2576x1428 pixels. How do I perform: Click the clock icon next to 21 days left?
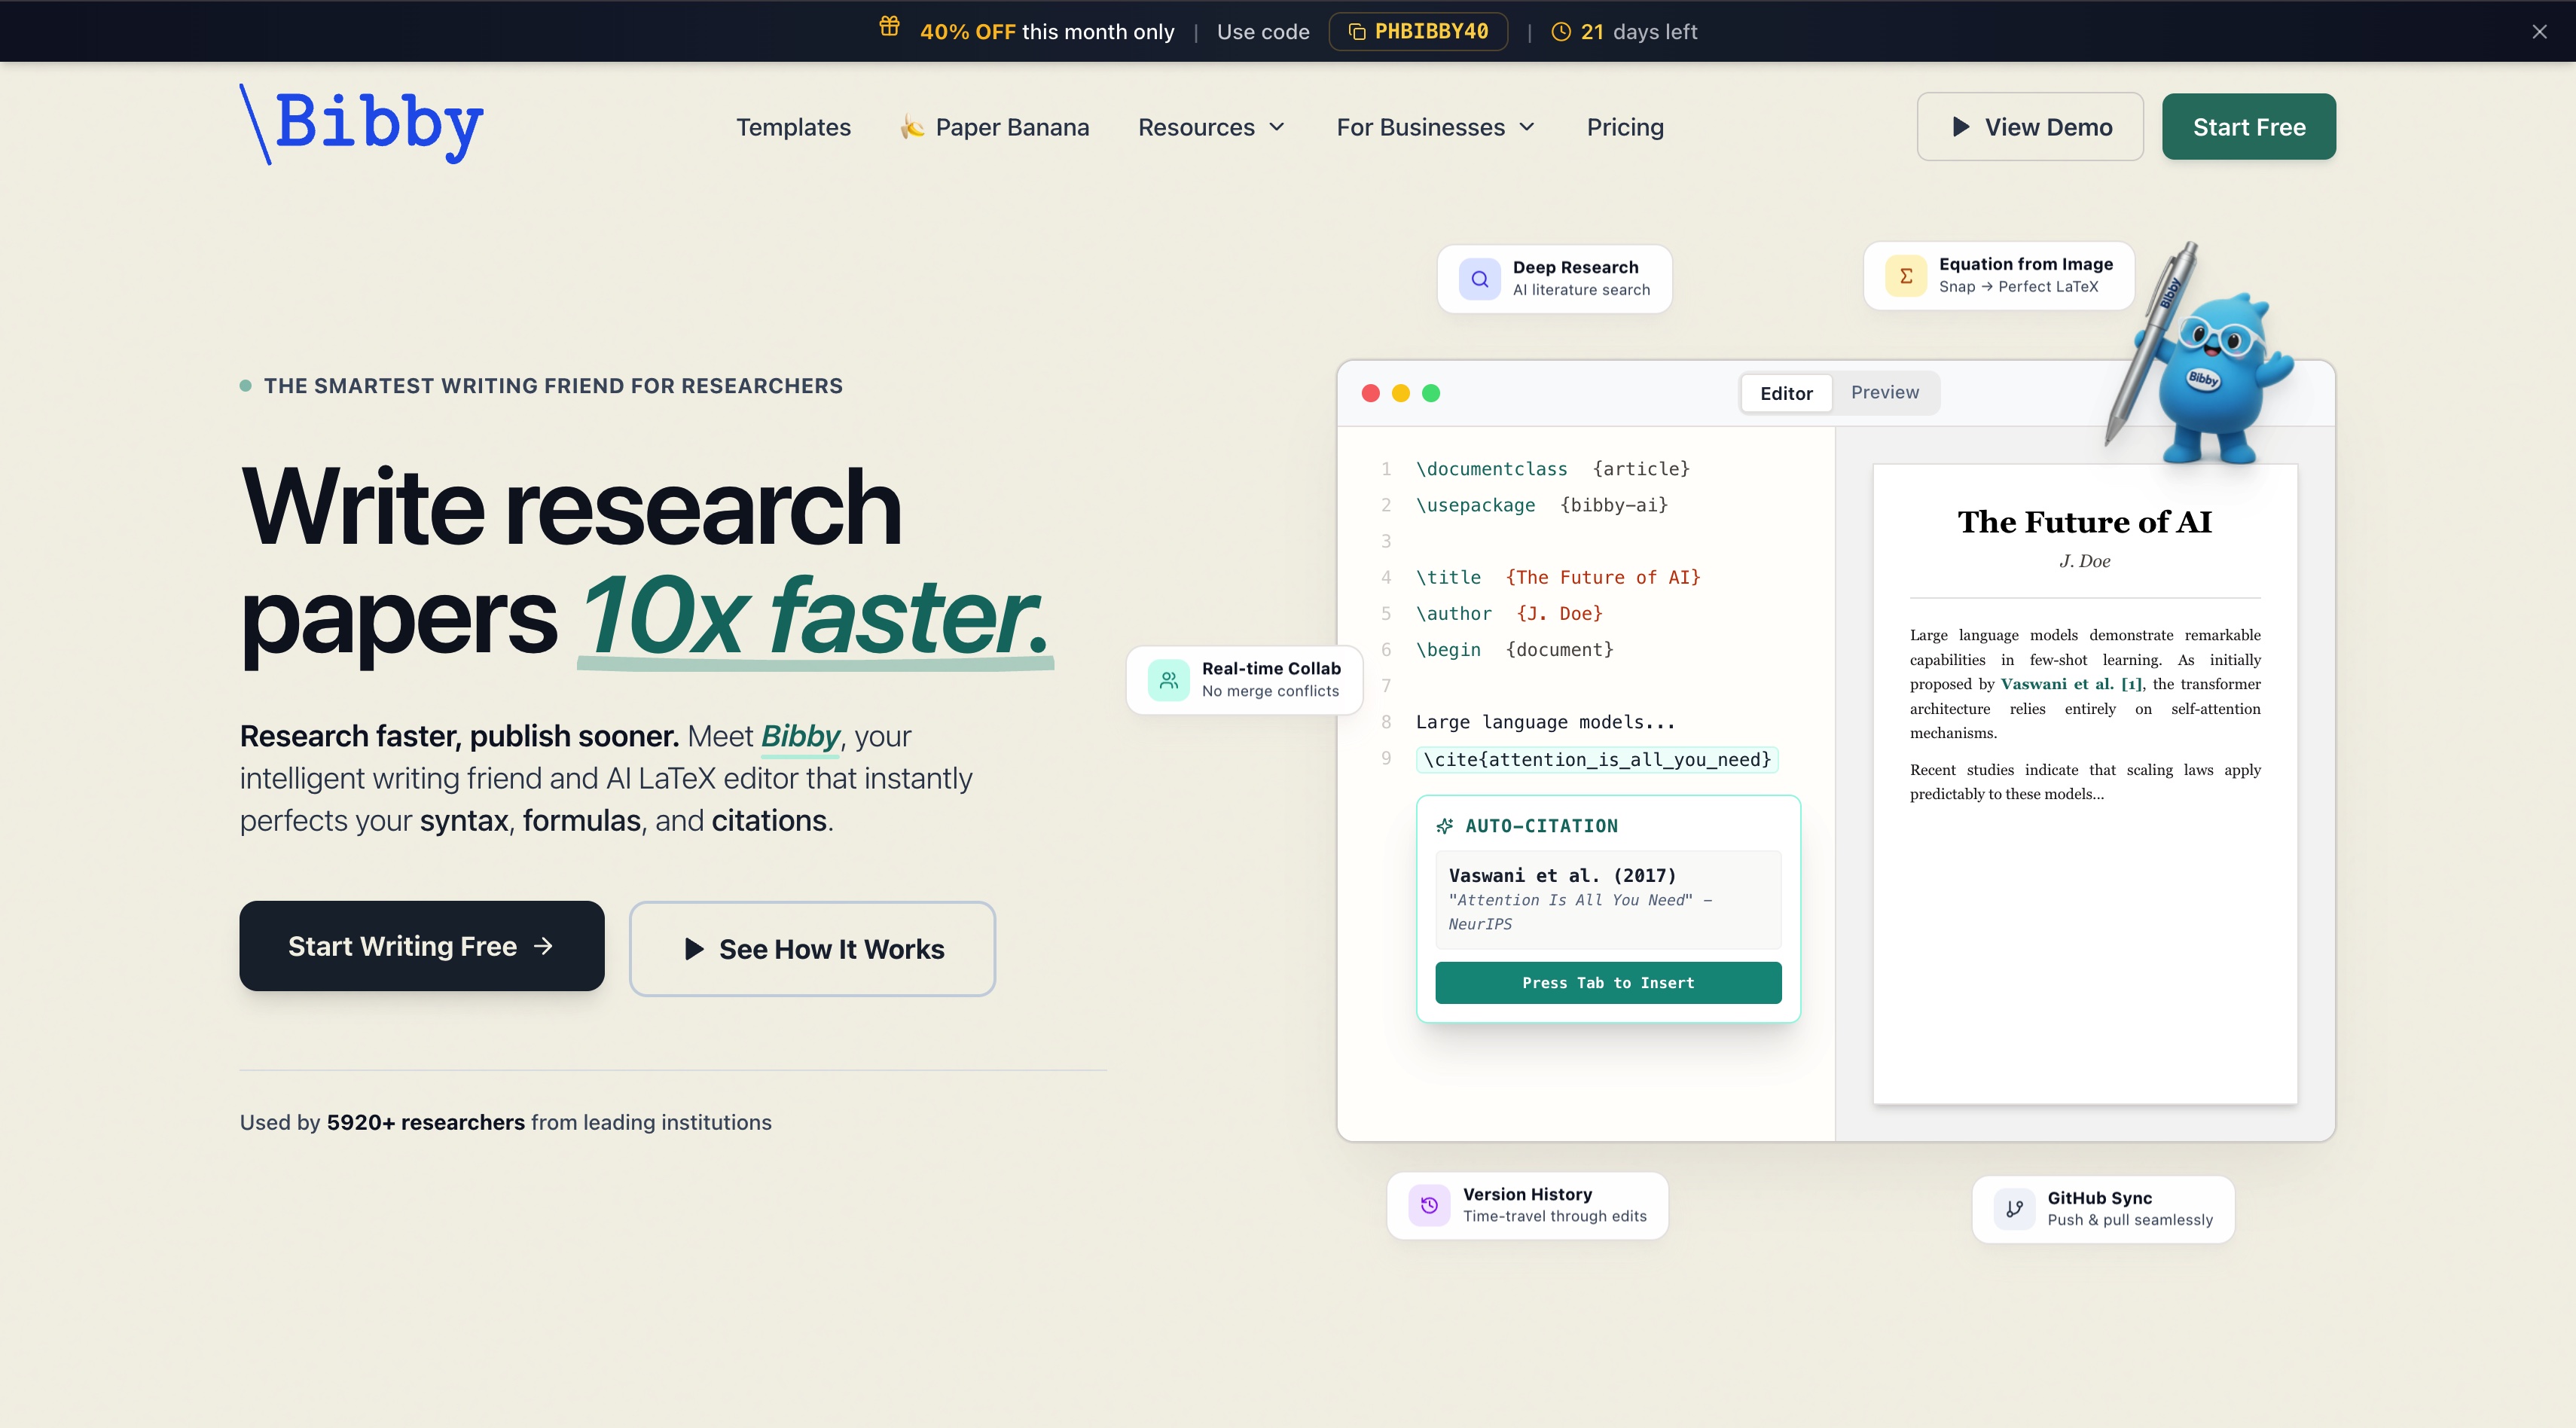pos(1559,31)
